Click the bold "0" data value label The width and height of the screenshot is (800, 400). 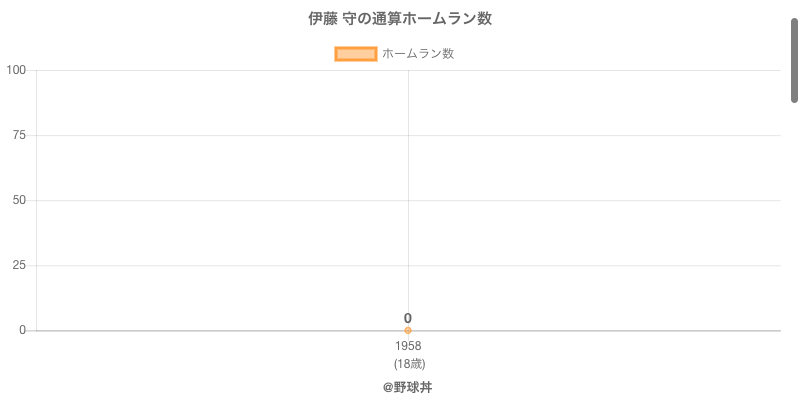[x=408, y=318]
